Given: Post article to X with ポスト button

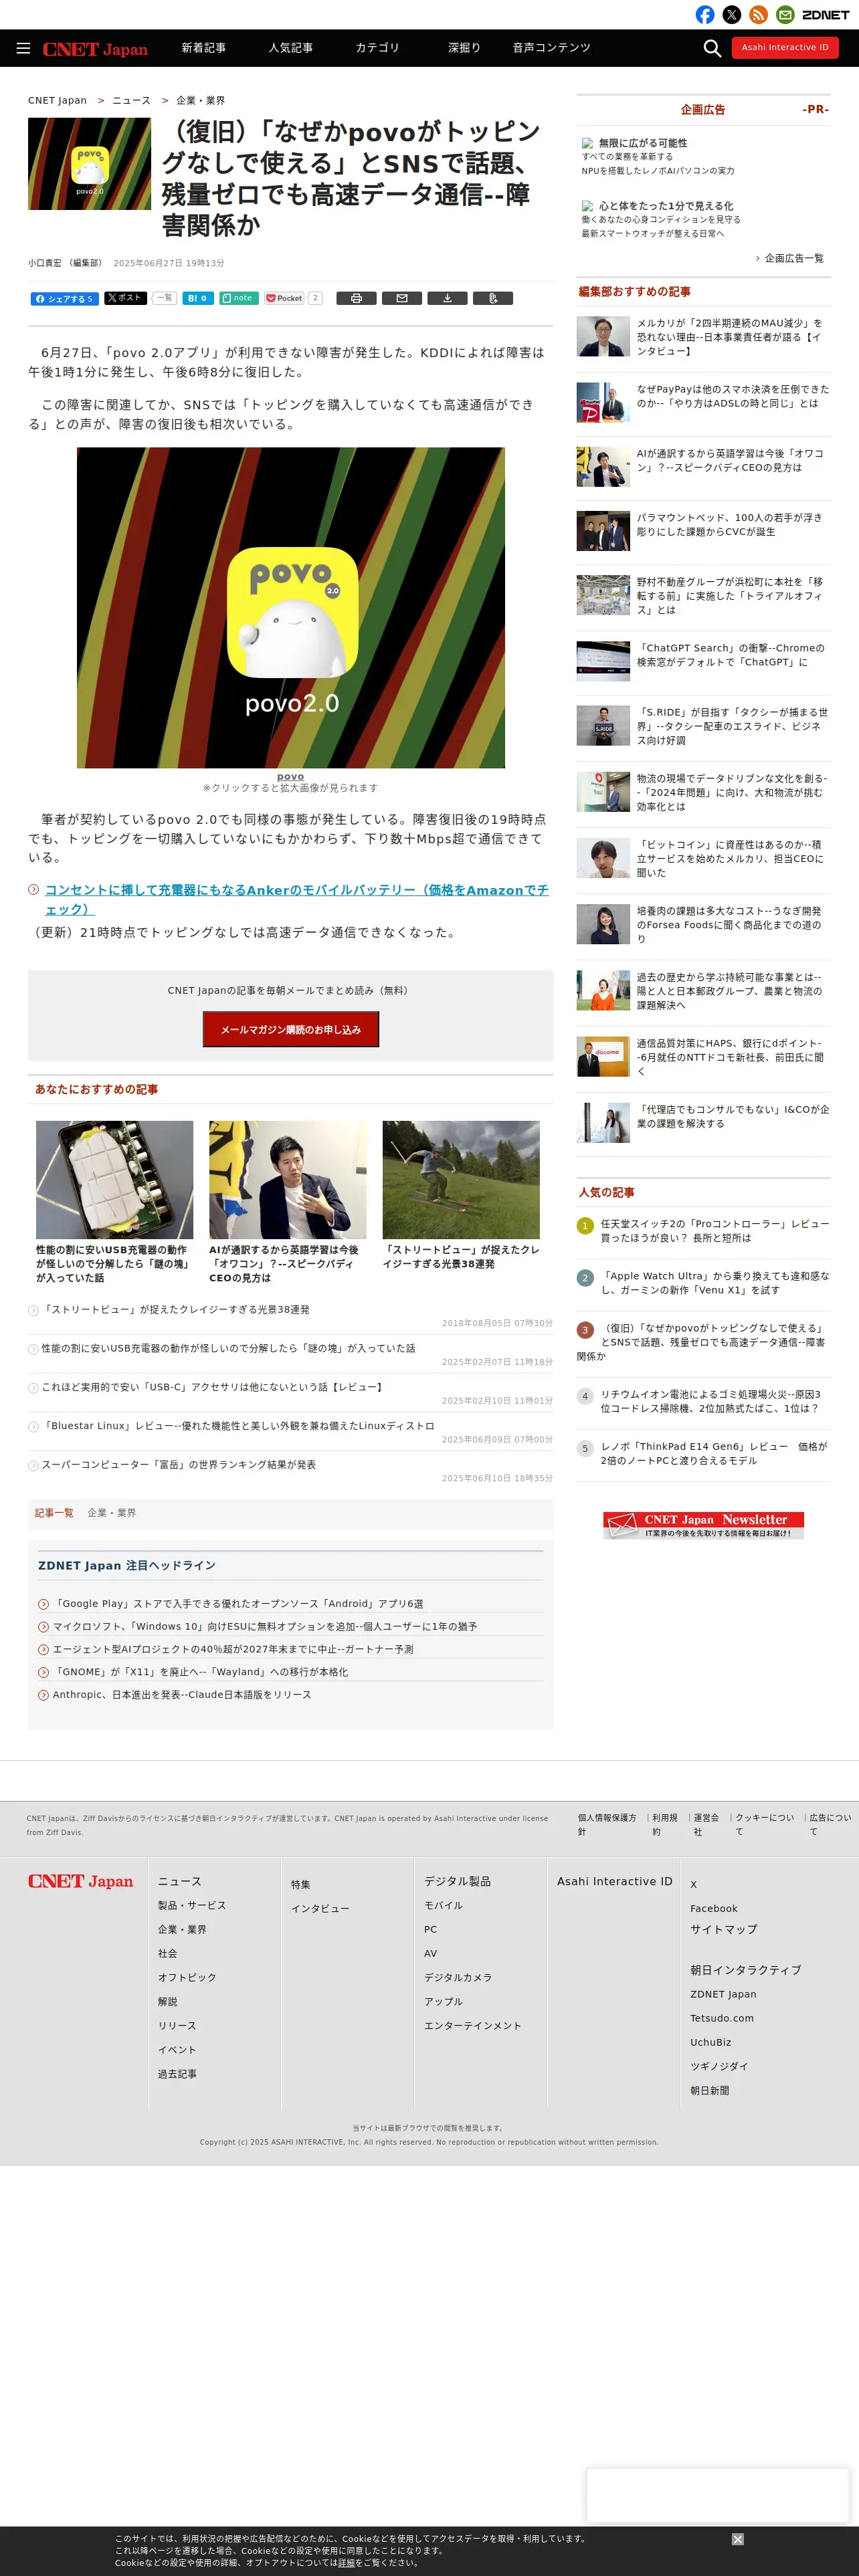Looking at the screenshot, I should 125,298.
